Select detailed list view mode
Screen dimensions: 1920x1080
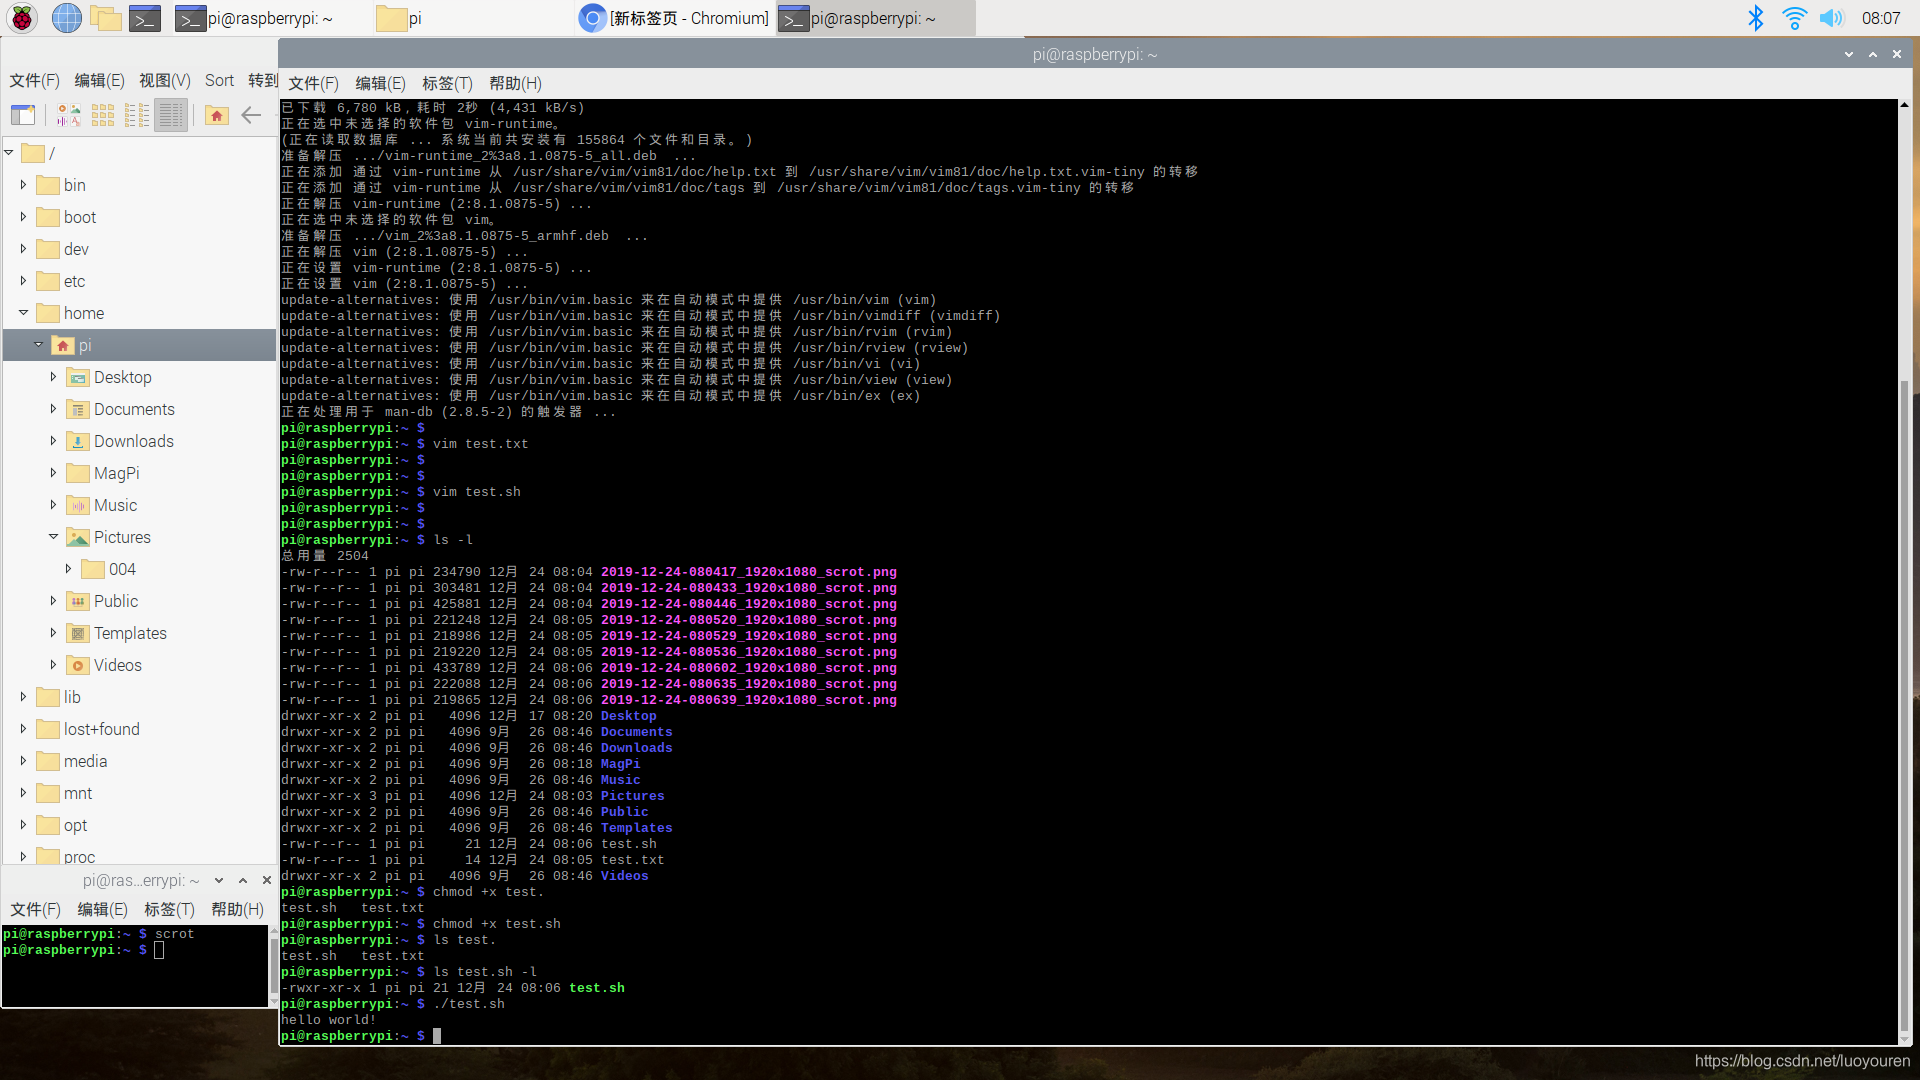171,116
